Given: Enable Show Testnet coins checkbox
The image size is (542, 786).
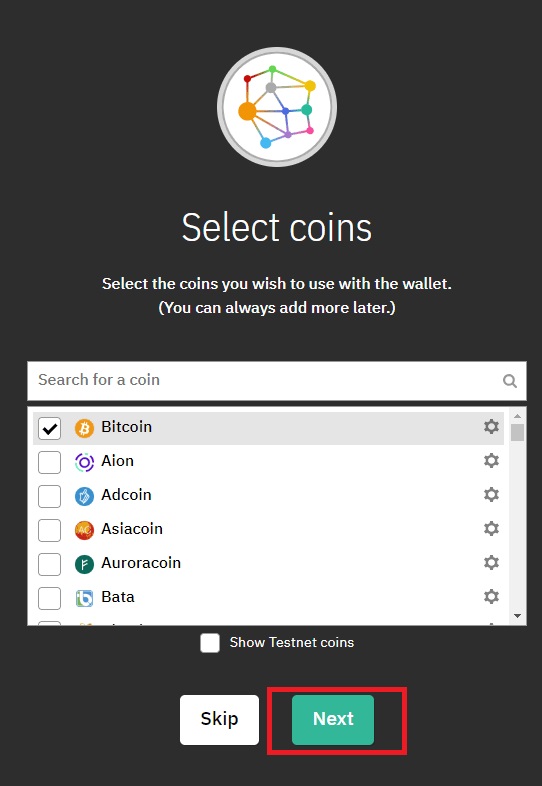Looking at the screenshot, I should (210, 643).
